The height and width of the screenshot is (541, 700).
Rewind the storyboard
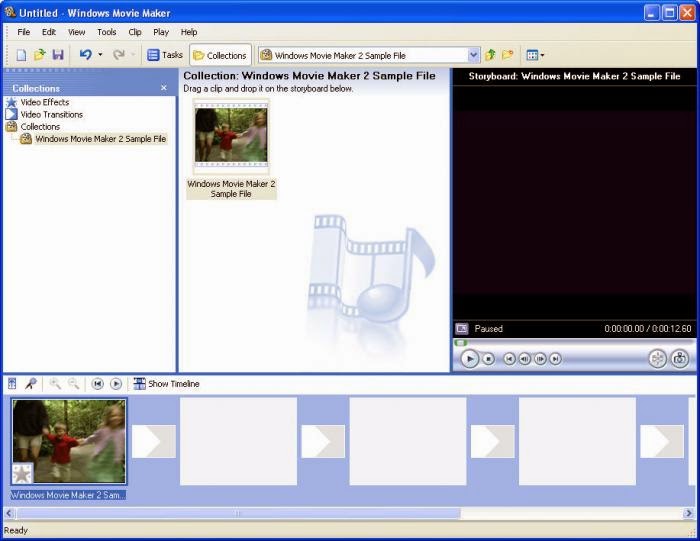click(x=97, y=384)
